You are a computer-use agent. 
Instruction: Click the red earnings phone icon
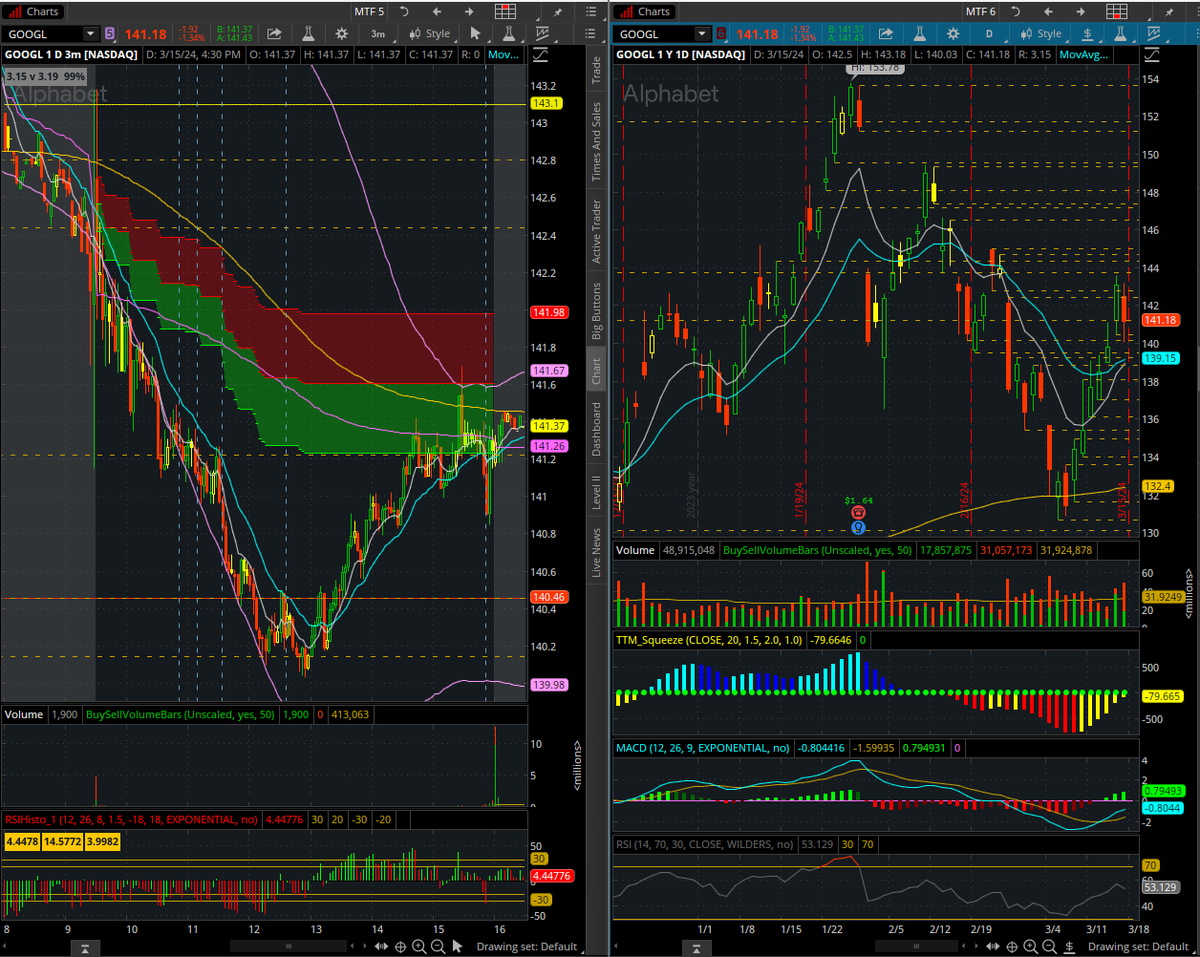[858, 511]
